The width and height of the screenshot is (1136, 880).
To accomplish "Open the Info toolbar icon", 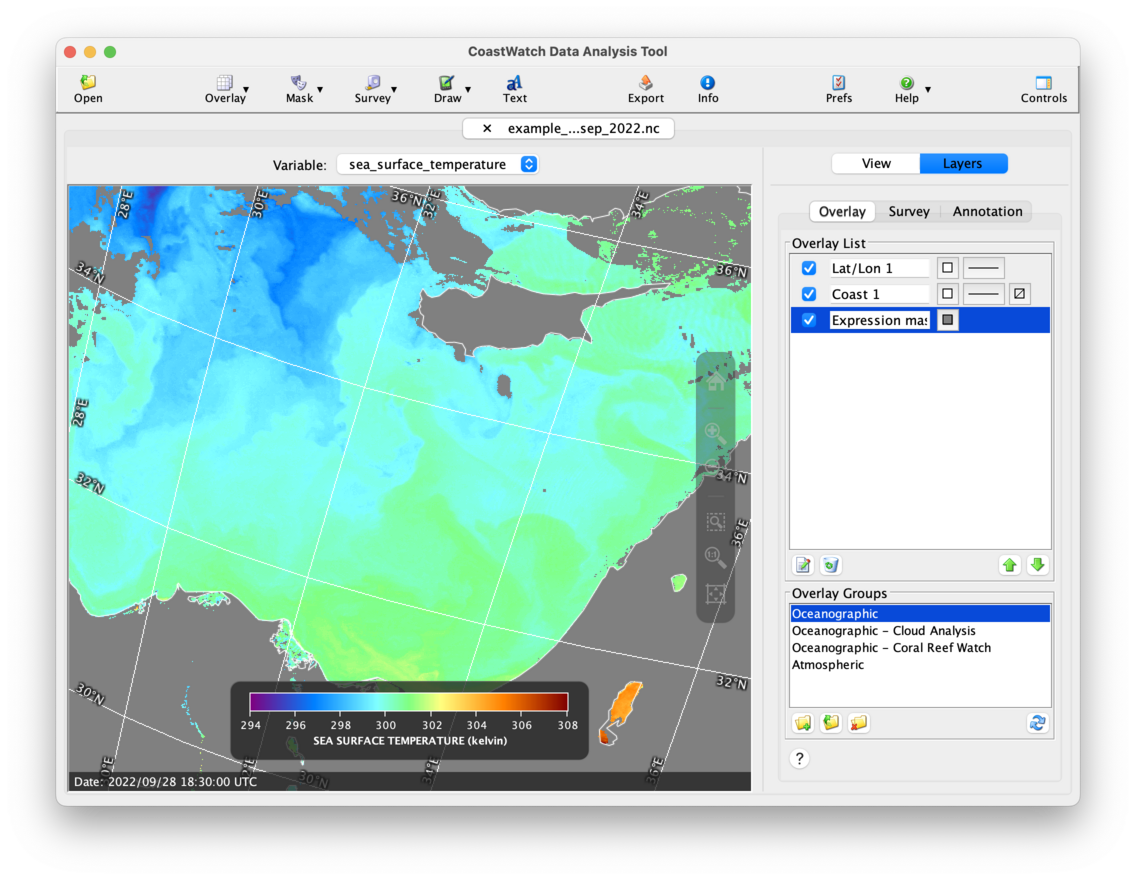I will 708,84.
